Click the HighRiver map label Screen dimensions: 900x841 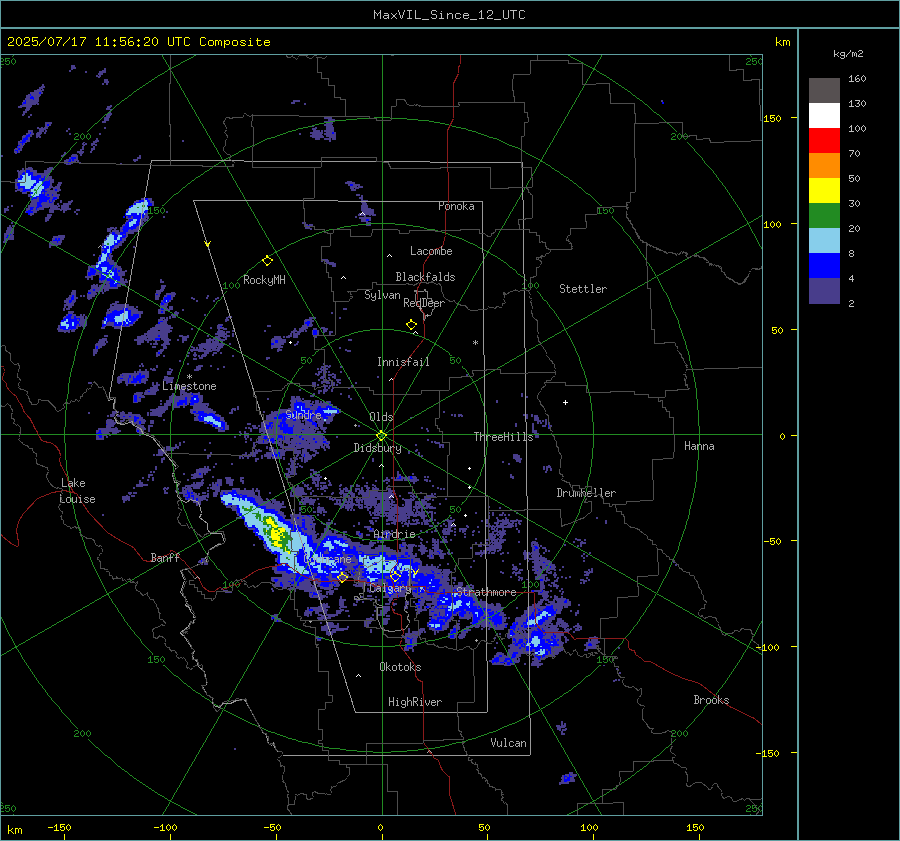coord(415,702)
